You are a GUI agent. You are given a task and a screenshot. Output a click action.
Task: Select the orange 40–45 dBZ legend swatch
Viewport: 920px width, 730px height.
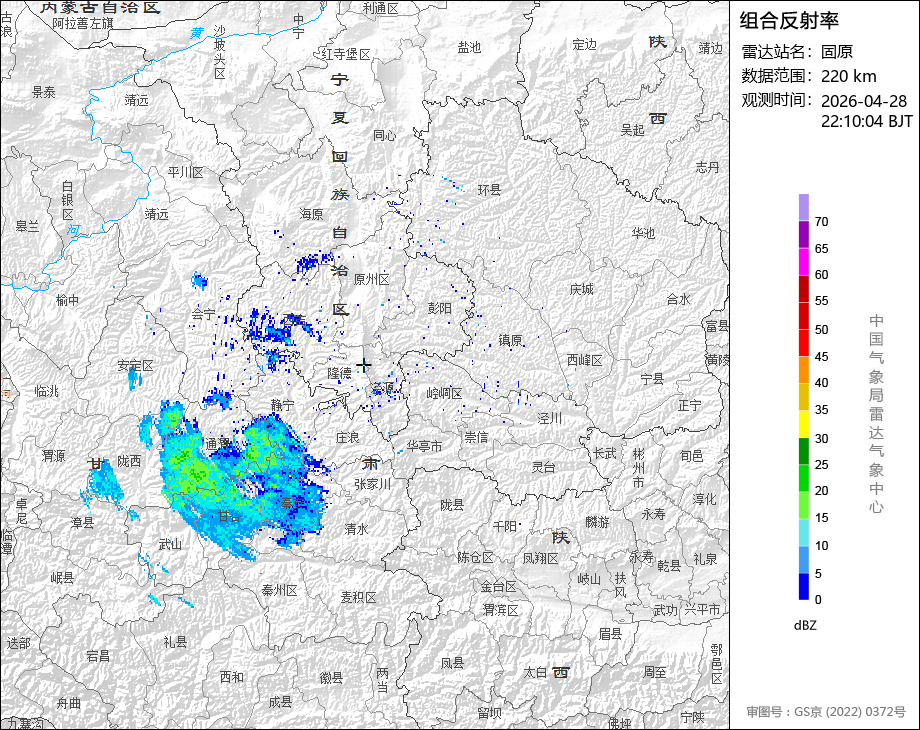(804, 370)
